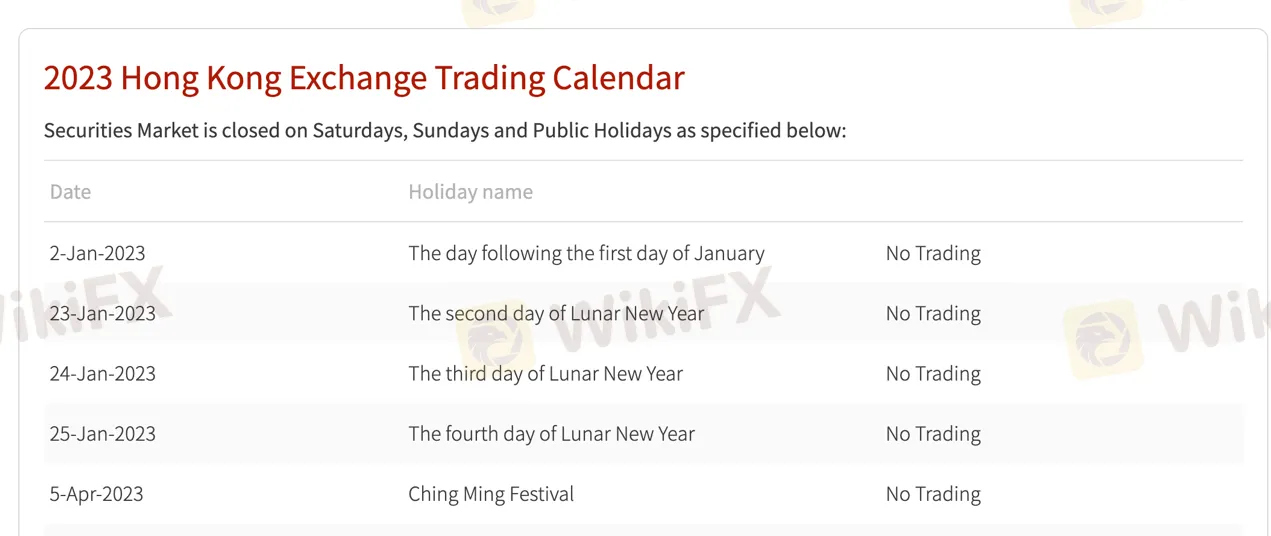1271x536 pixels.
Task: Click the 5-Apr-2023 date cell
Action: [96, 494]
